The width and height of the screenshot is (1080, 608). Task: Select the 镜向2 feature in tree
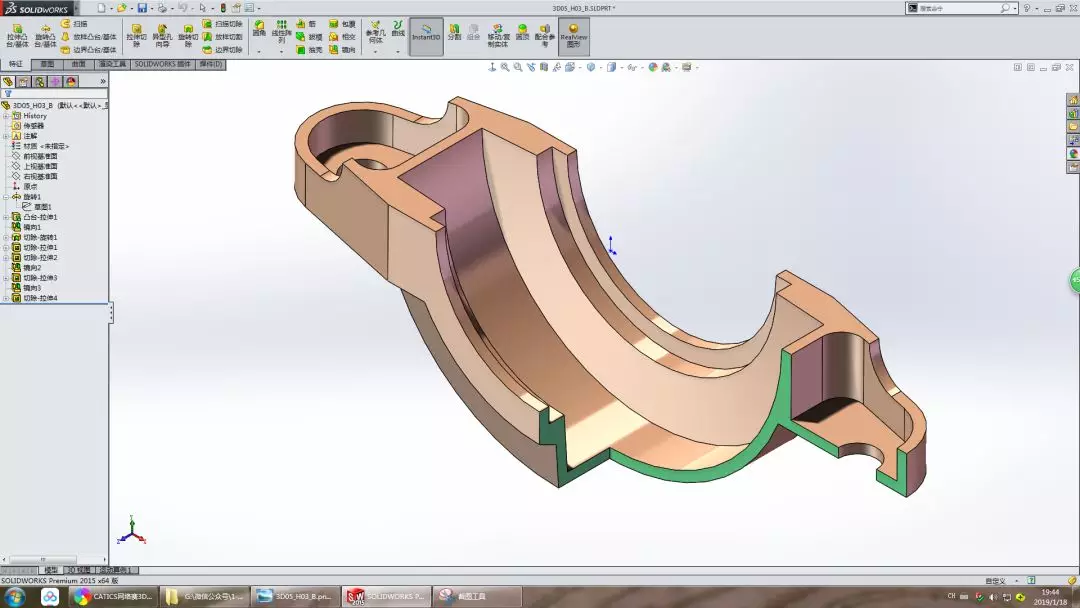(x=26, y=268)
